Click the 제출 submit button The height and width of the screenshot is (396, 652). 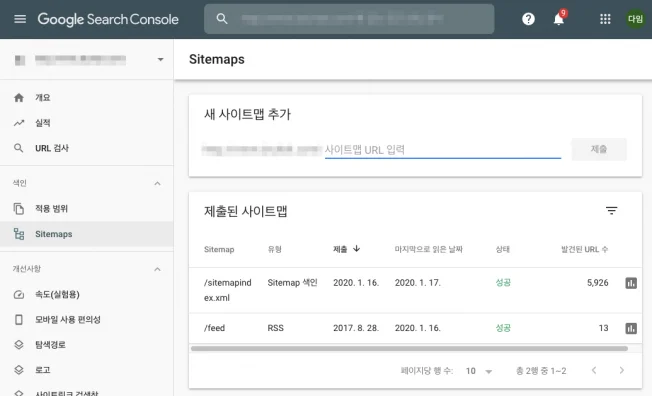coord(599,149)
